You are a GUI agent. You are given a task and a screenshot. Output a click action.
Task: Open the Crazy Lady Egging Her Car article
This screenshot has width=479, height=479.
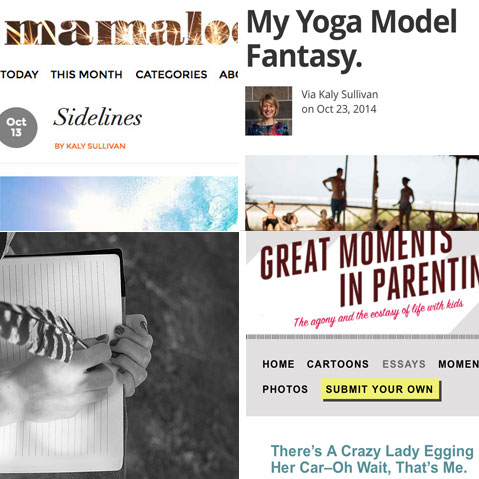click(x=372, y=459)
